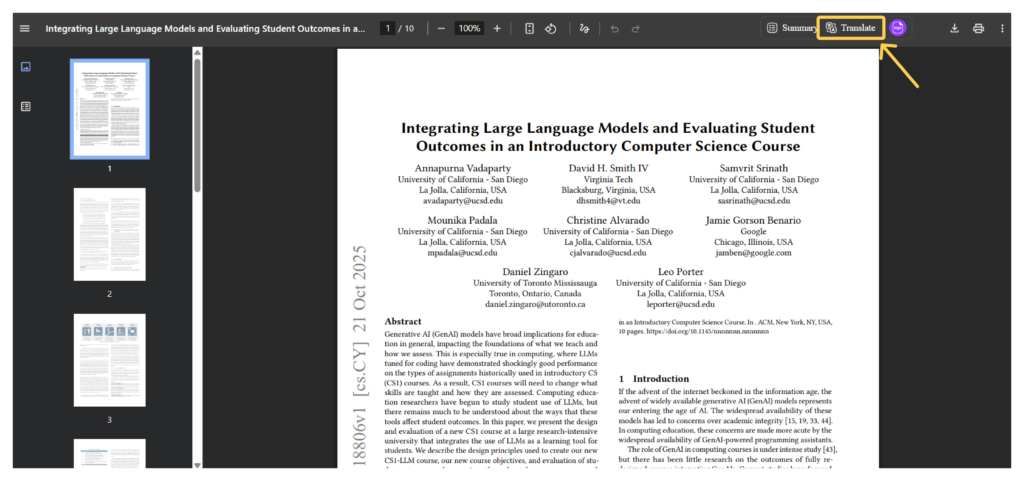
Task: Click the avadaparty@ucsd.edu email address
Action: pos(462,200)
